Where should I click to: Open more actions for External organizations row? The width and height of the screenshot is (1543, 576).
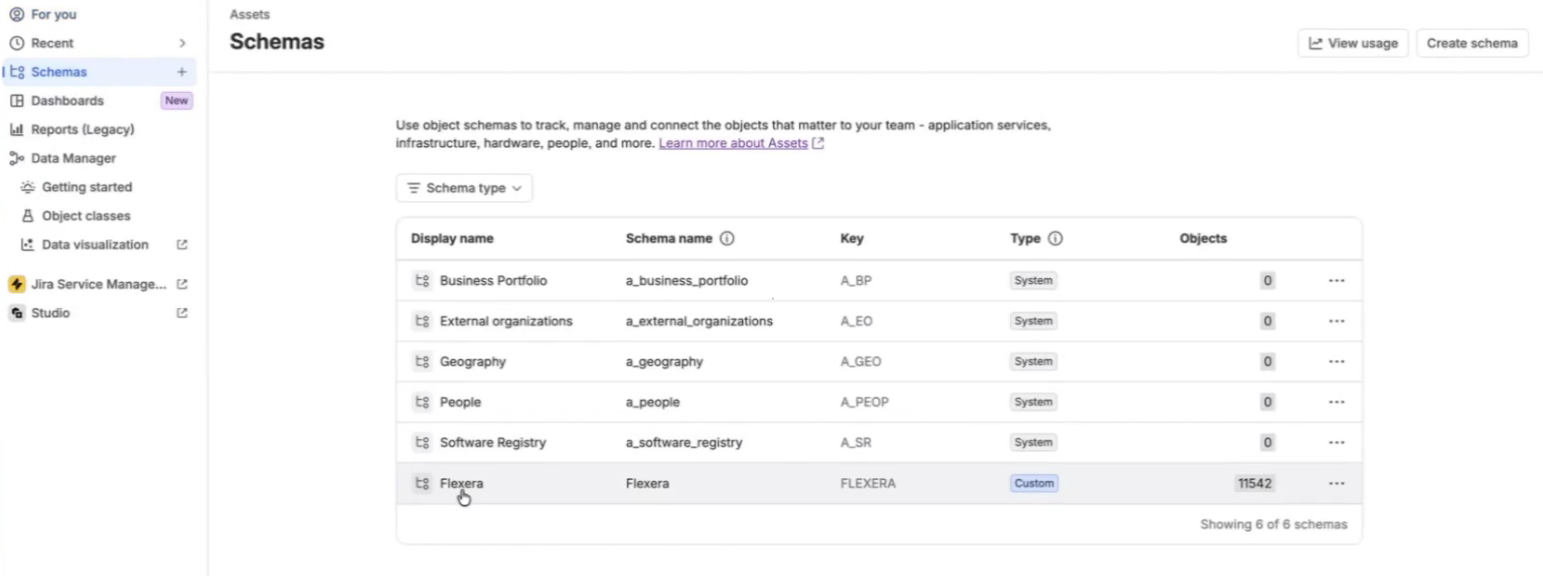[x=1336, y=321]
